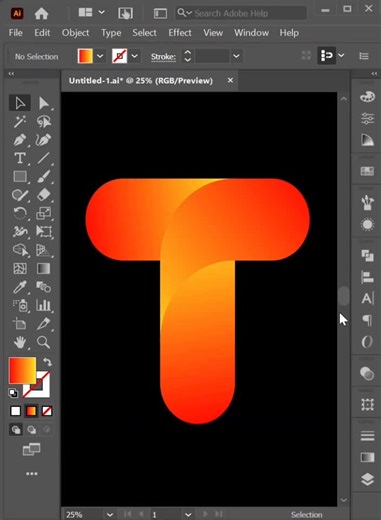Screen dimensions: 381x520
Task: Select the Lasso tool
Action: point(44,122)
